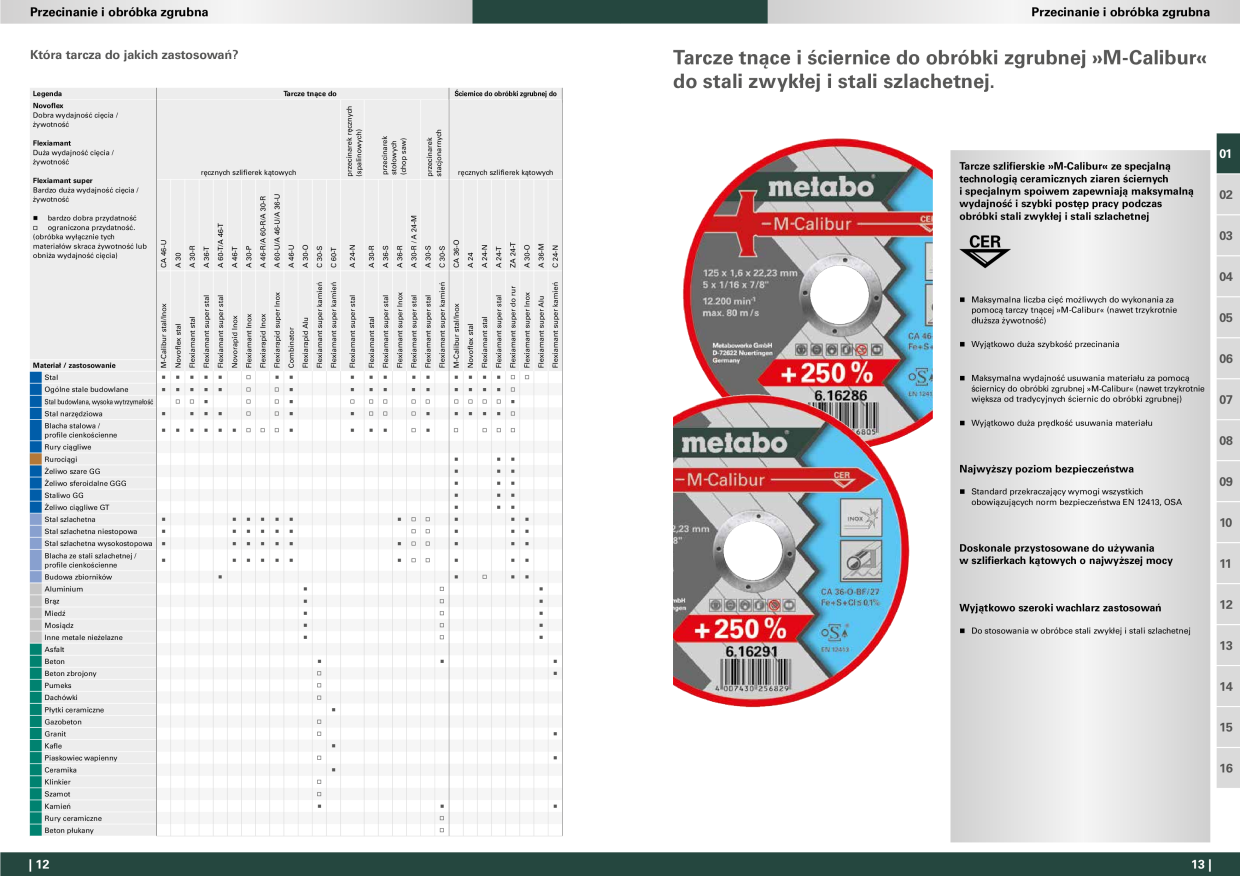The image size is (1240, 876).
Task: Go to chapter tab 12
Action: click(1226, 605)
